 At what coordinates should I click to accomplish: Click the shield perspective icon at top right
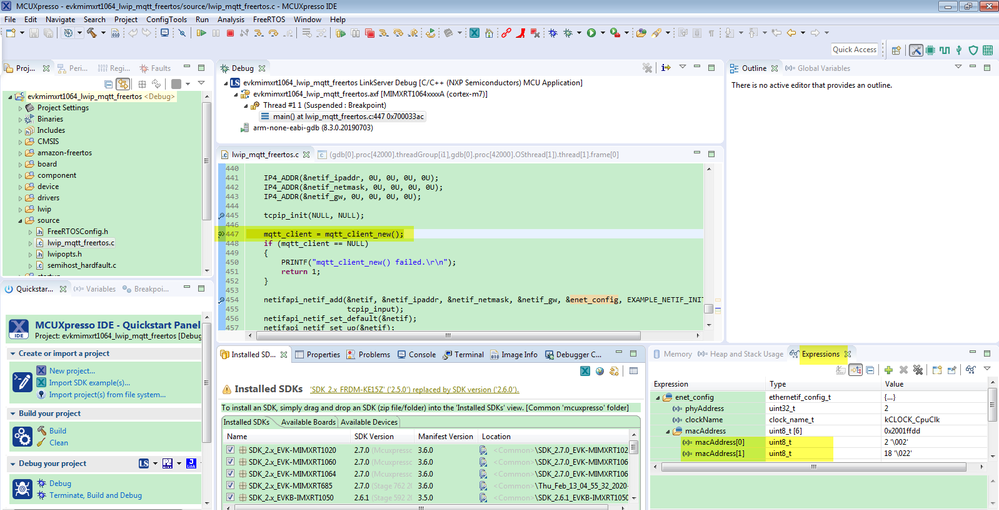[973, 50]
